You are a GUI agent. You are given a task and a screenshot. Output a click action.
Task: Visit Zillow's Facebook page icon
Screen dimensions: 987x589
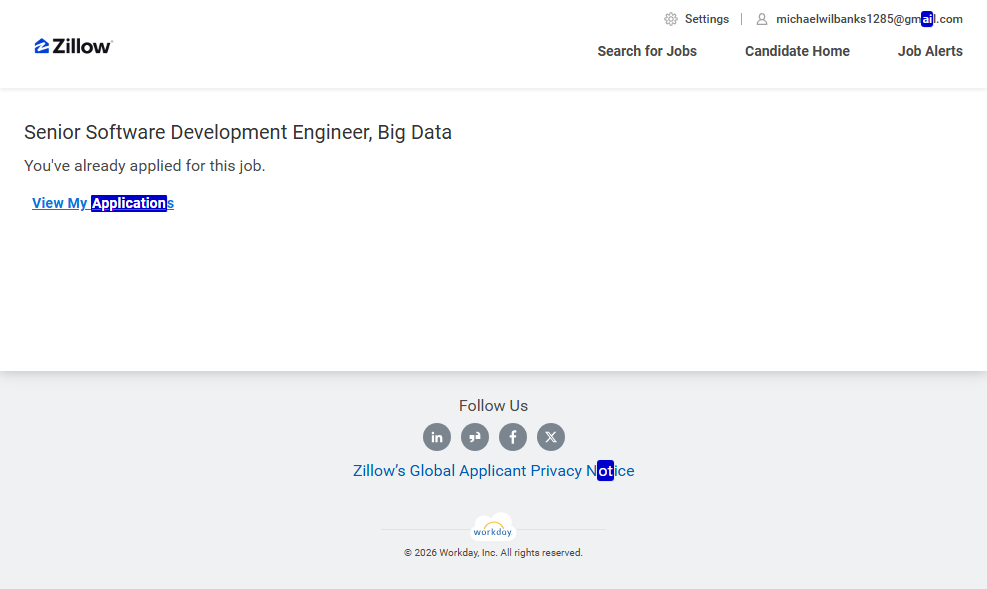(513, 437)
